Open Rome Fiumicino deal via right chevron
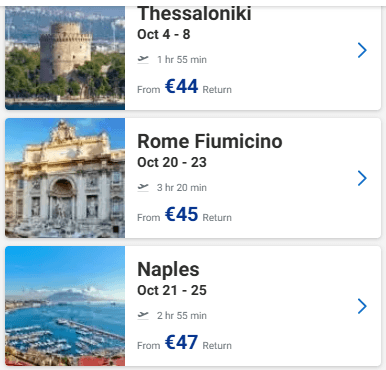The height and width of the screenshot is (370, 386). pos(362,178)
